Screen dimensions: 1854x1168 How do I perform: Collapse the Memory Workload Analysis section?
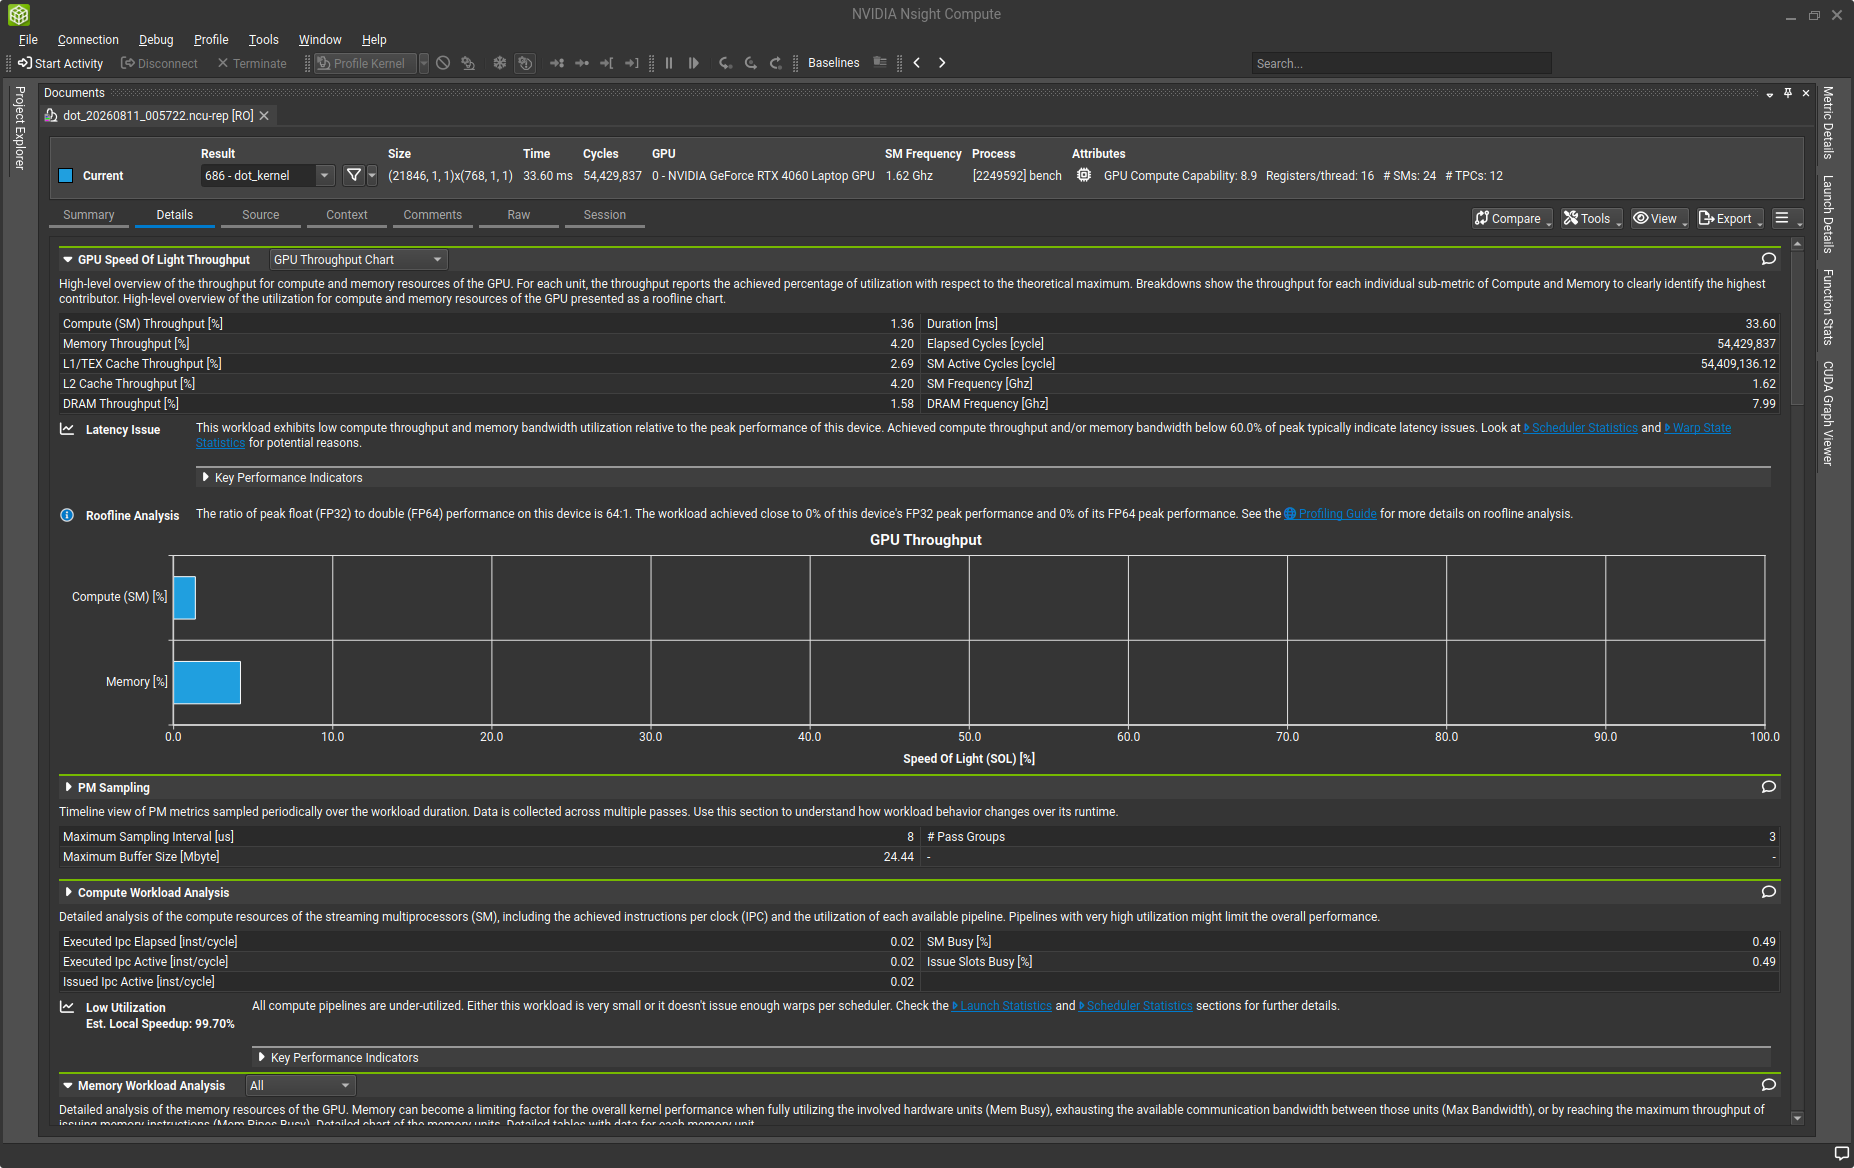pos(68,1086)
